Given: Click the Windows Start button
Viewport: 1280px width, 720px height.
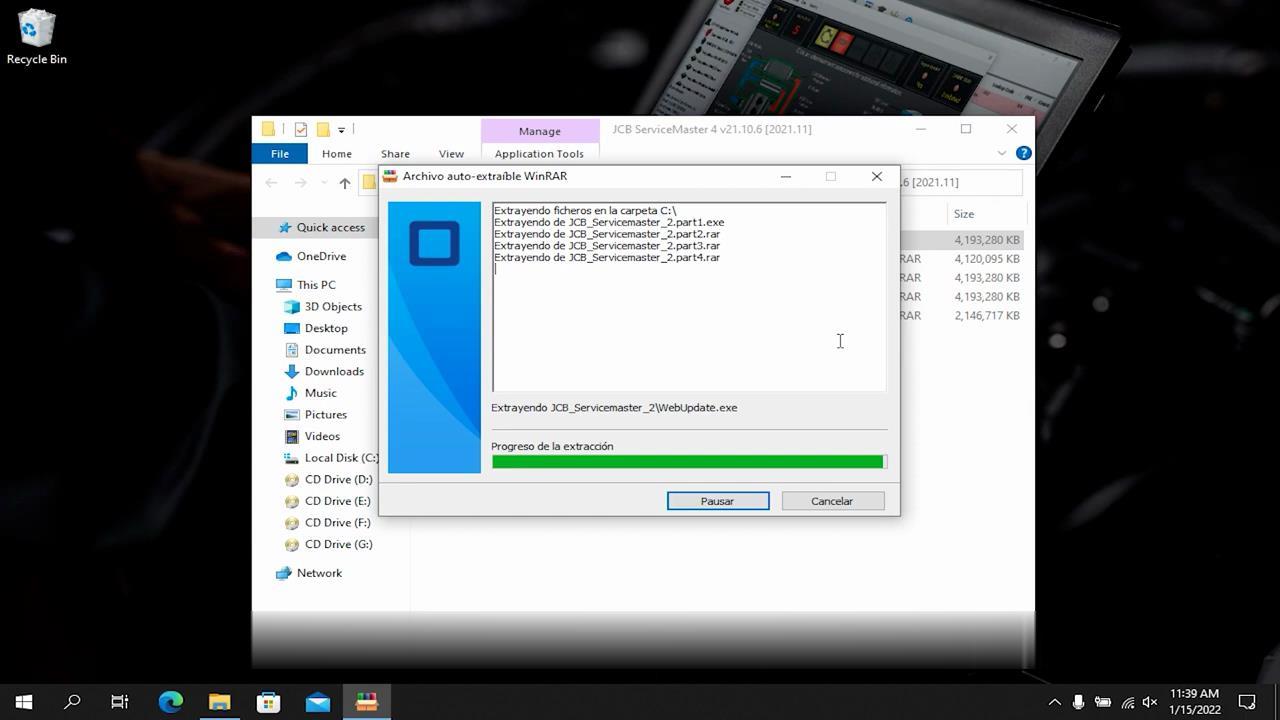Looking at the screenshot, I should [x=24, y=702].
